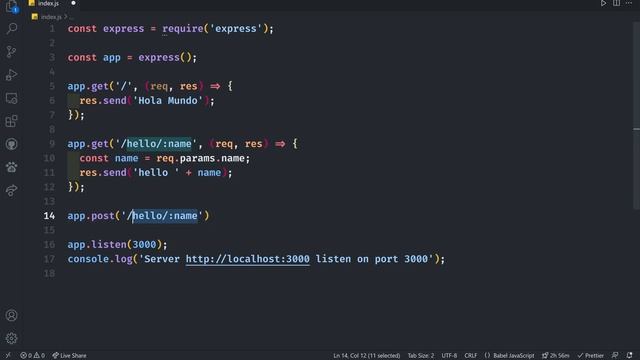
Task: Start Live Share from status bar
Action: 69,356
